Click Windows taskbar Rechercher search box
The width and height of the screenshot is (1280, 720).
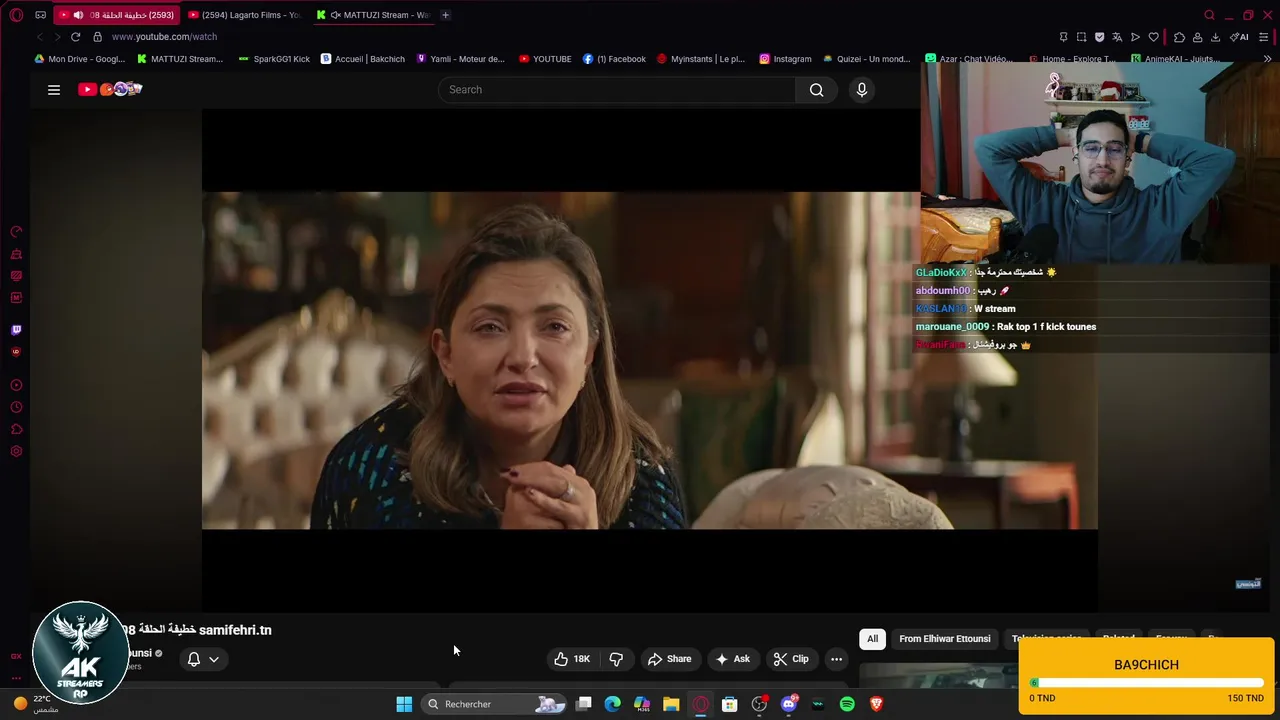493,704
